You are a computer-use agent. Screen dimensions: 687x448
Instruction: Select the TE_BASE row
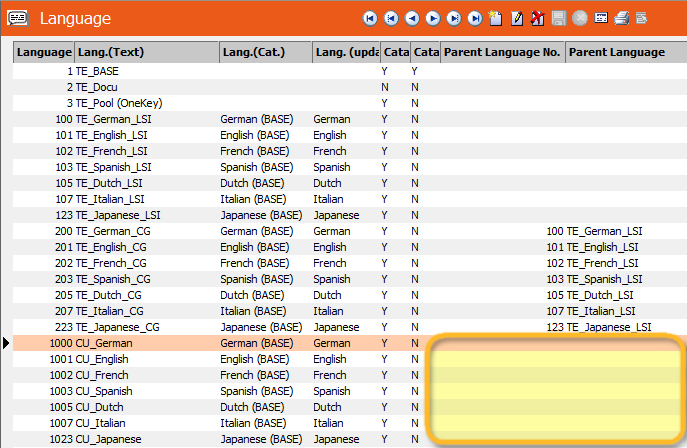coord(350,71)
